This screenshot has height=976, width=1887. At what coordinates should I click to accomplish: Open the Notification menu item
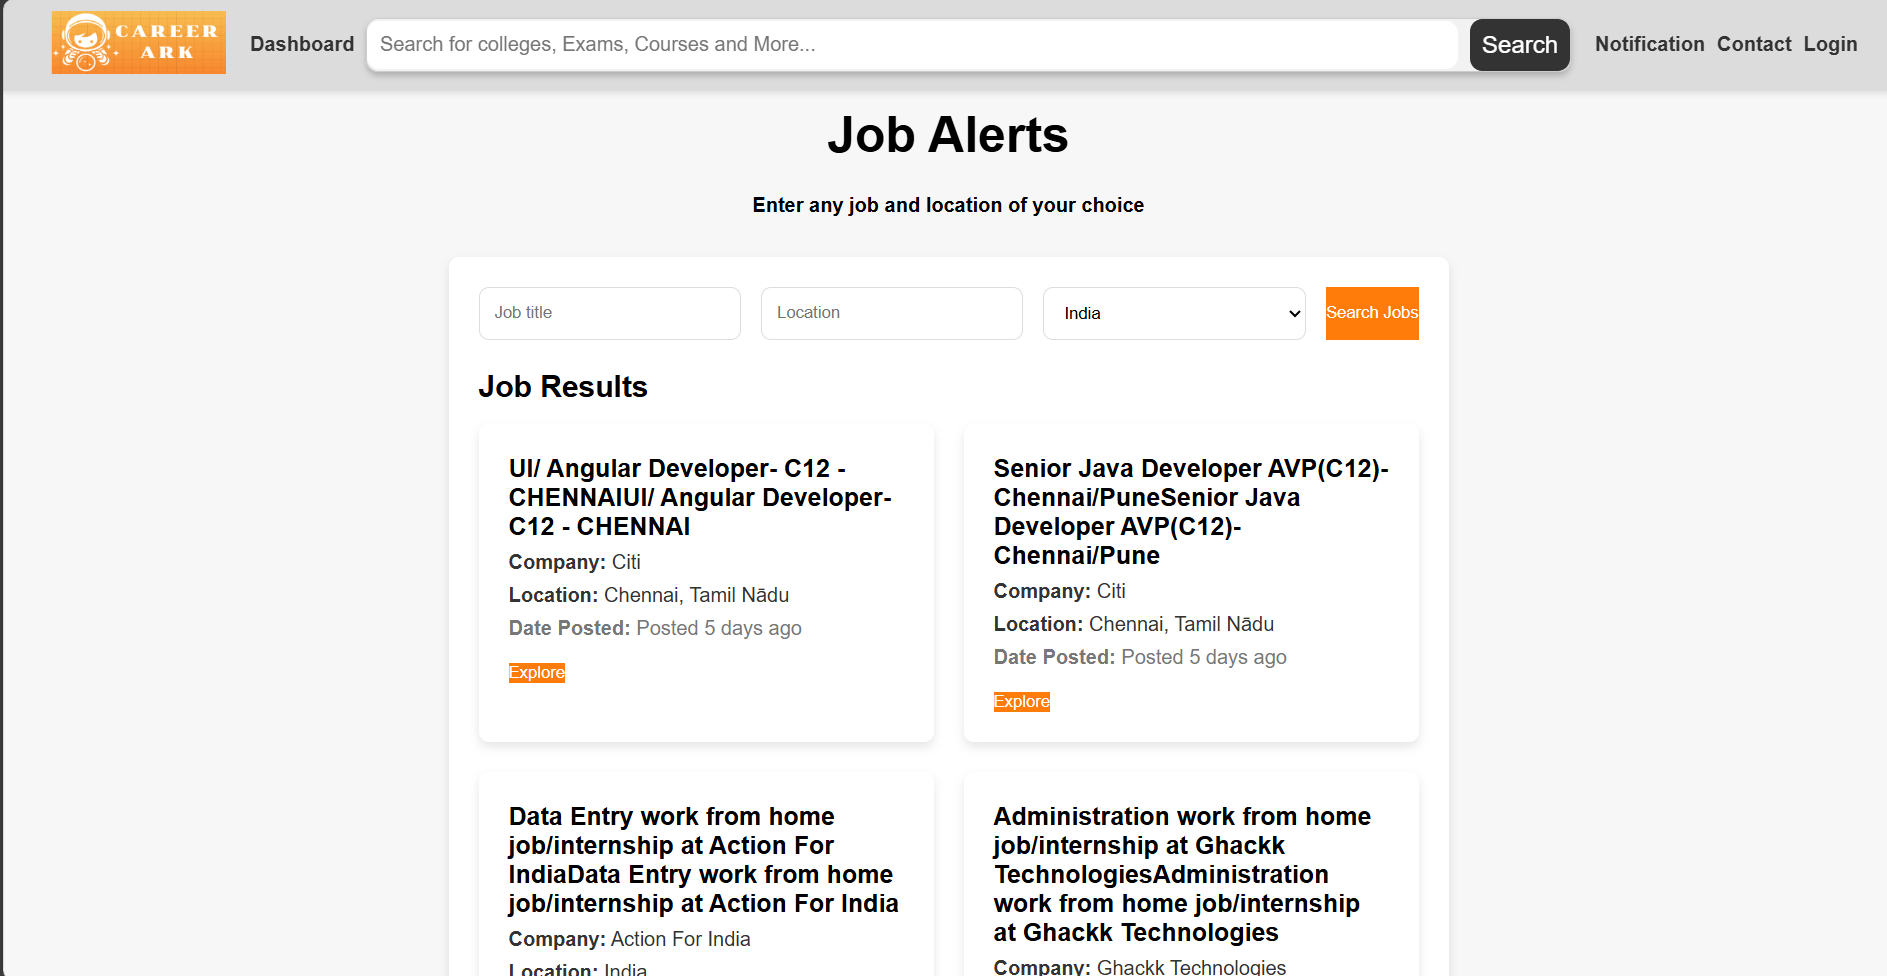1649,44
